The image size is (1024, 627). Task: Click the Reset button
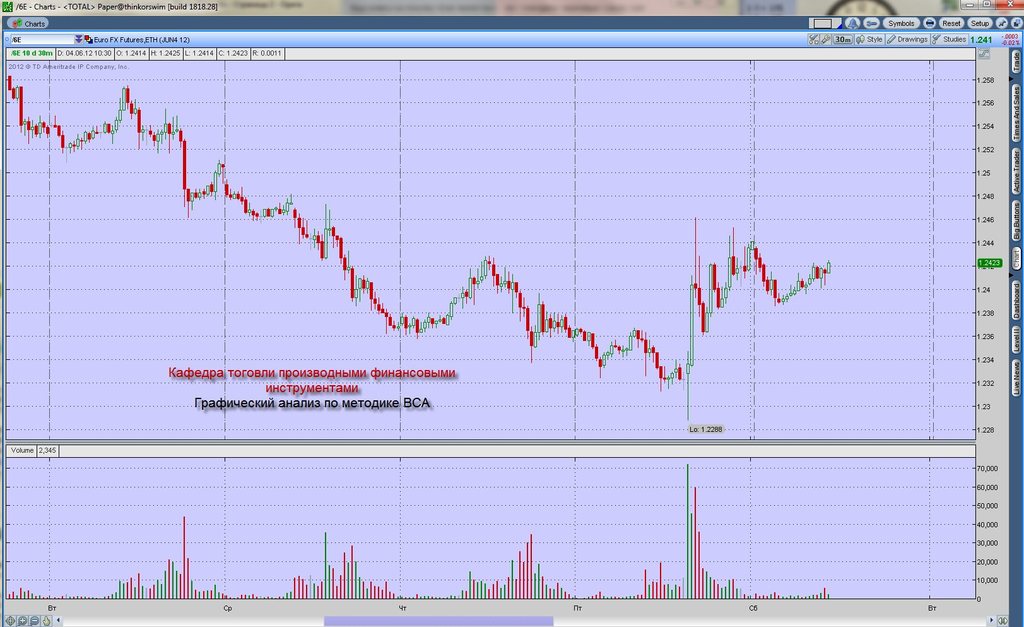pyautogui.click(x=951, y=24)
